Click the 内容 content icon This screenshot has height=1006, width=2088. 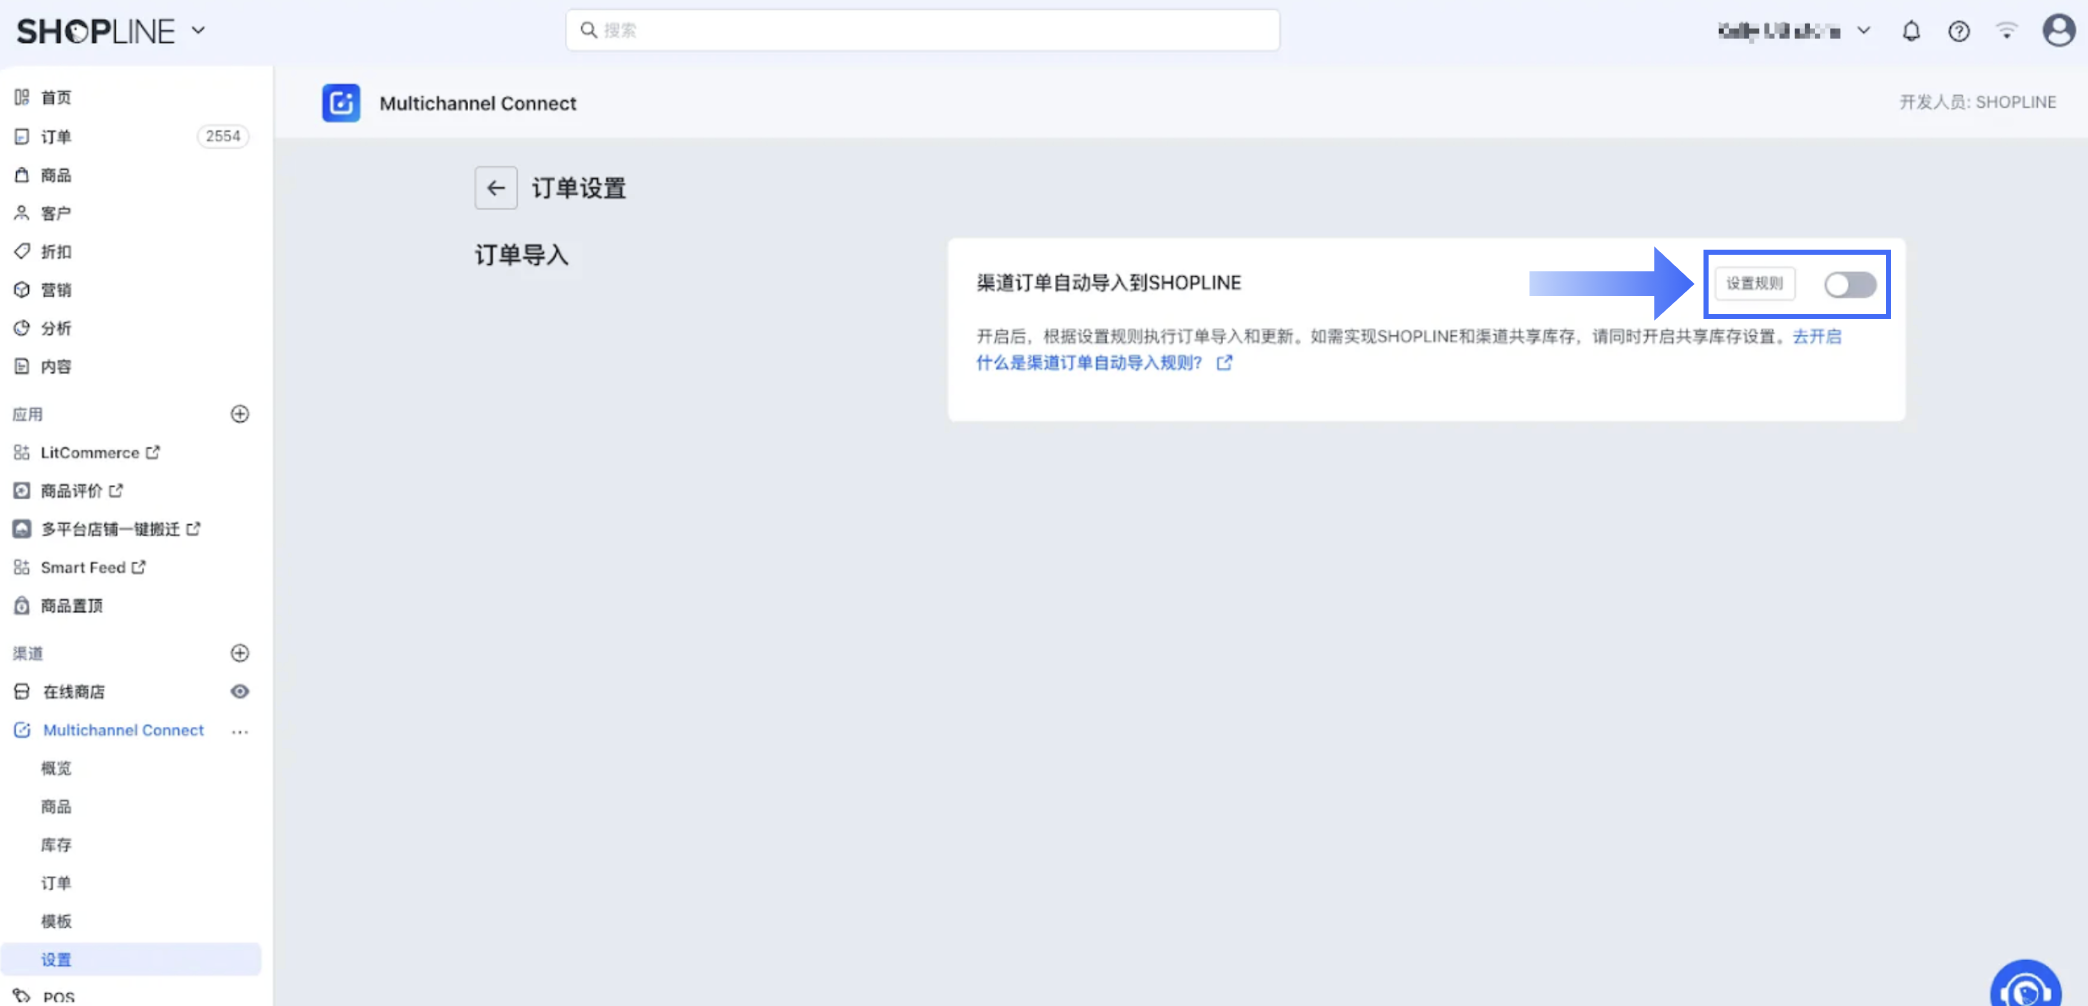[22, 366]
